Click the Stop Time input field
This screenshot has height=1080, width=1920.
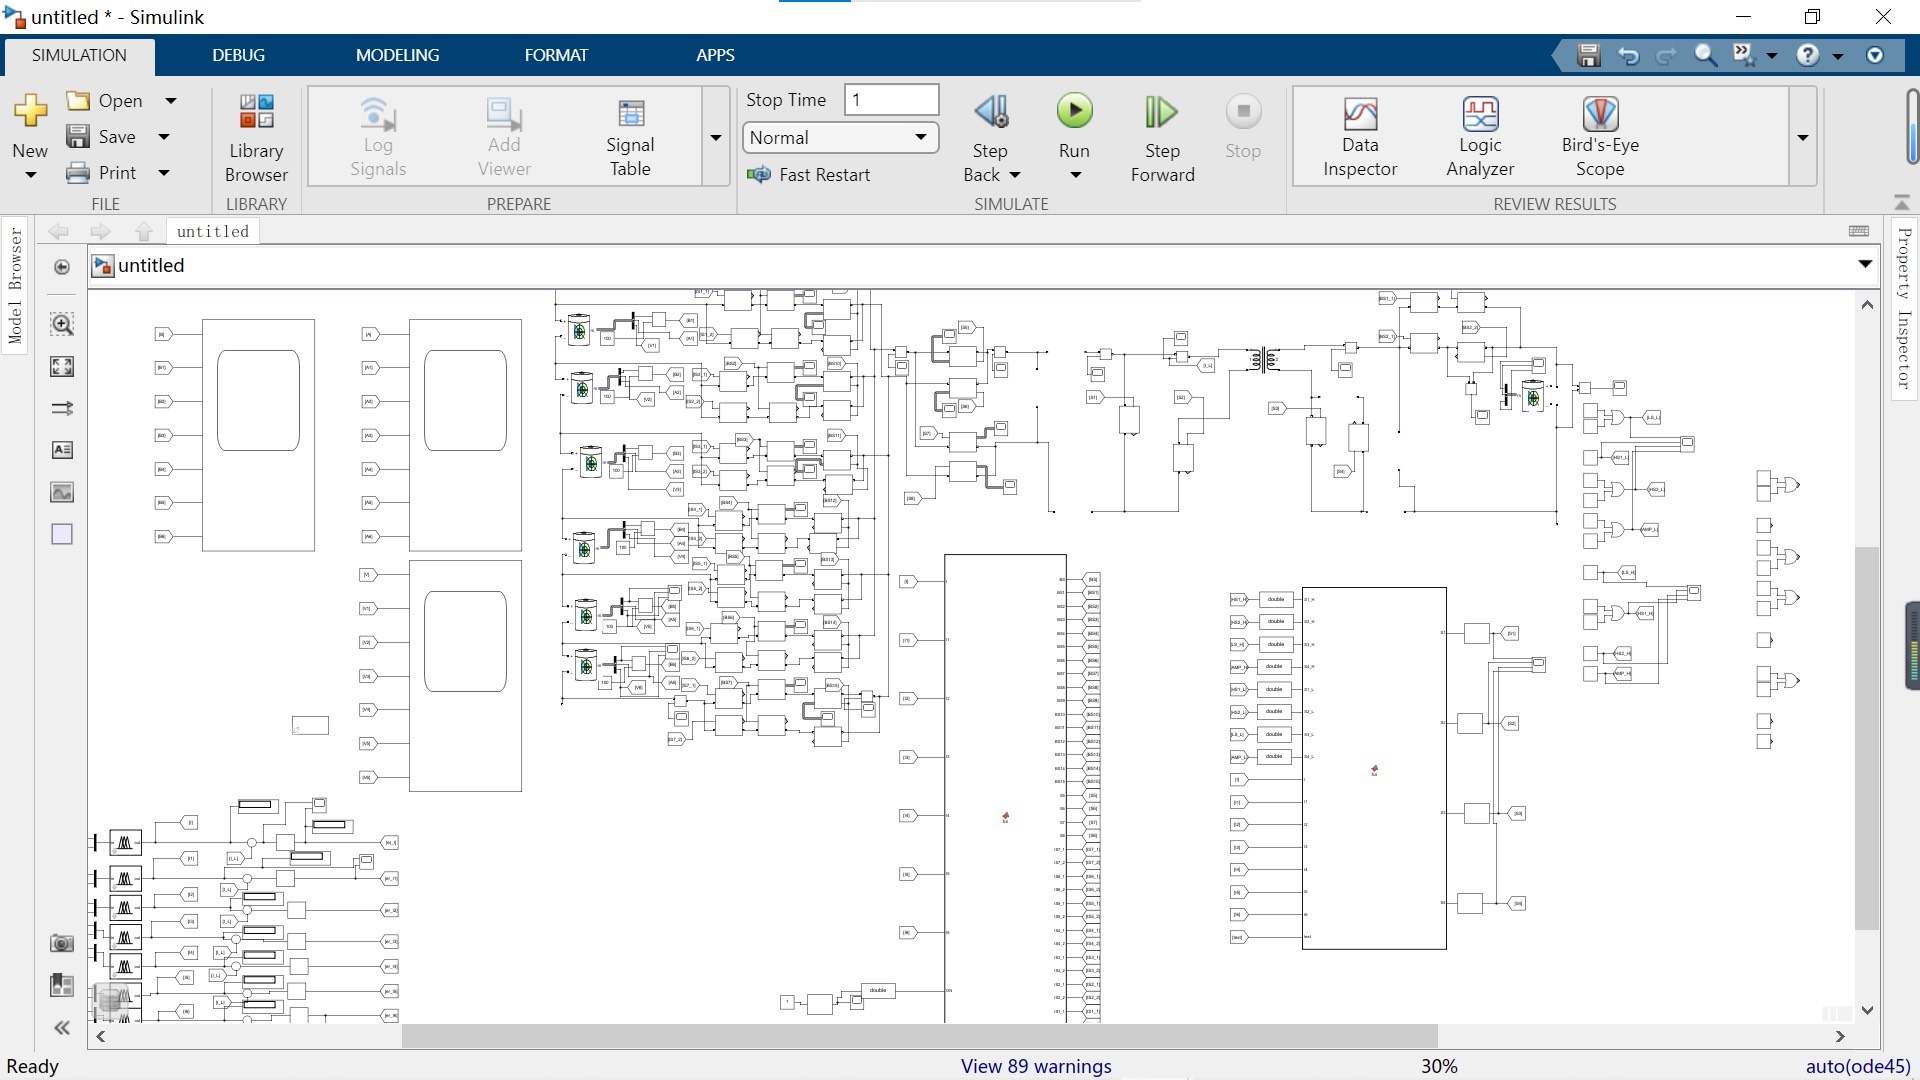(890, 100)
